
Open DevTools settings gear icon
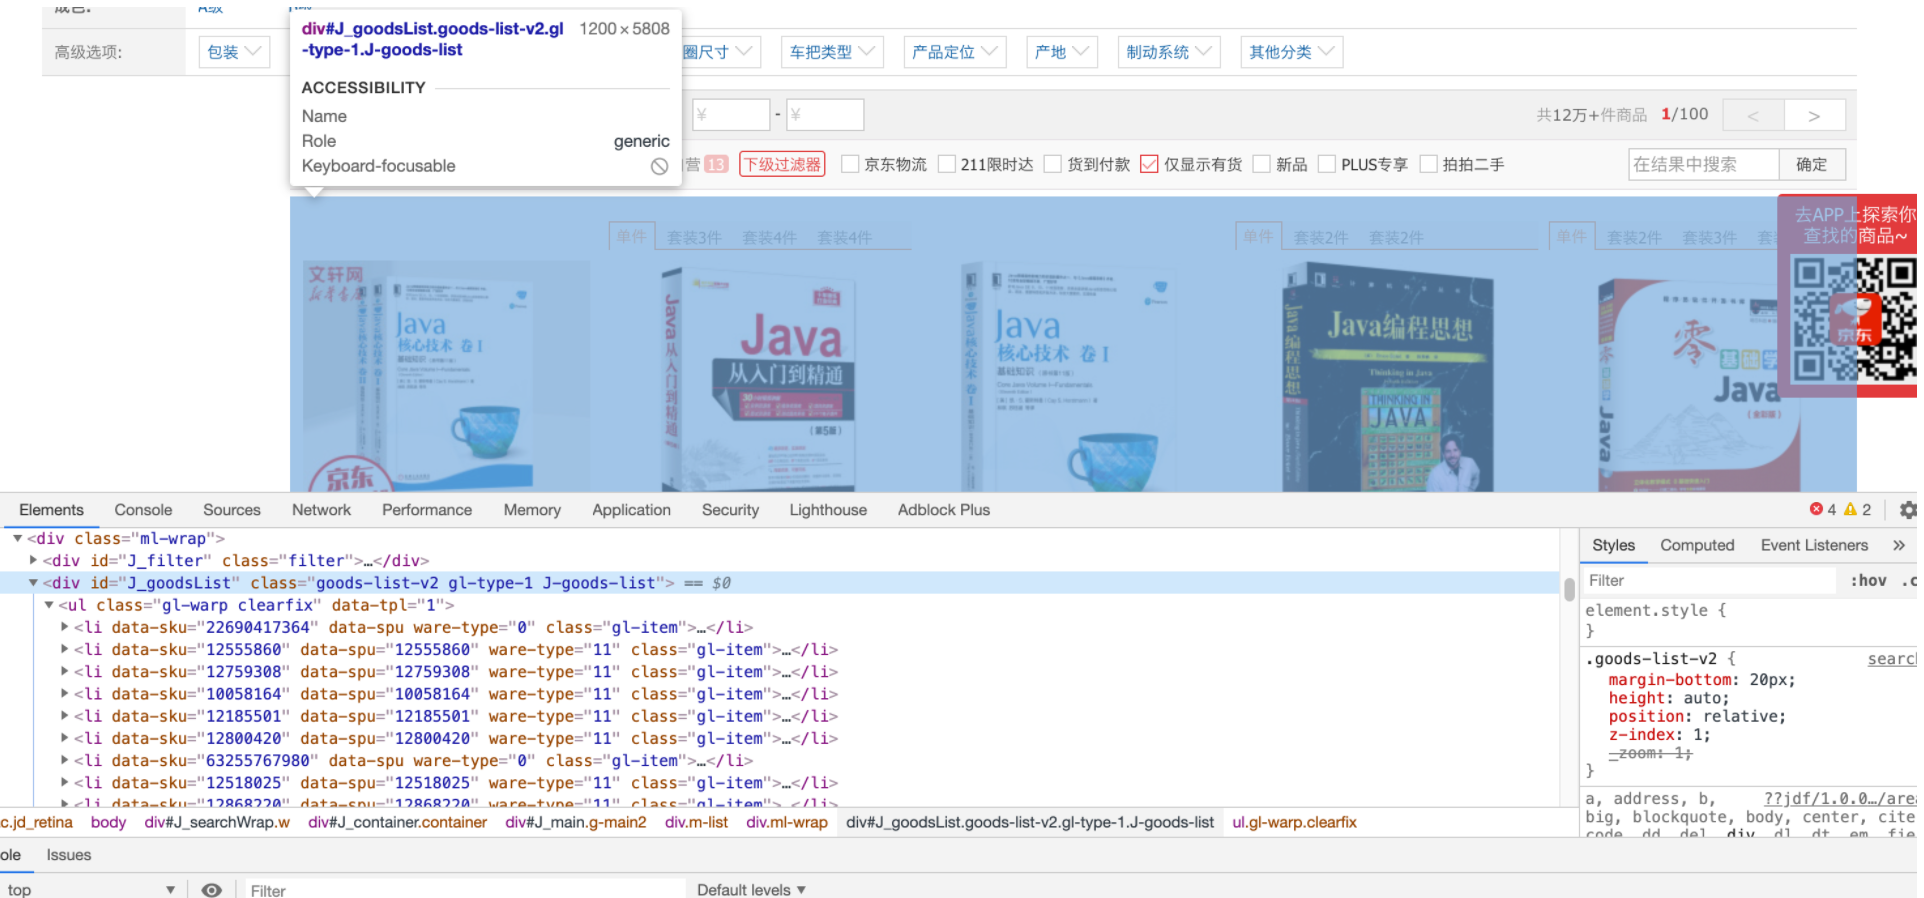point(1908,510)
